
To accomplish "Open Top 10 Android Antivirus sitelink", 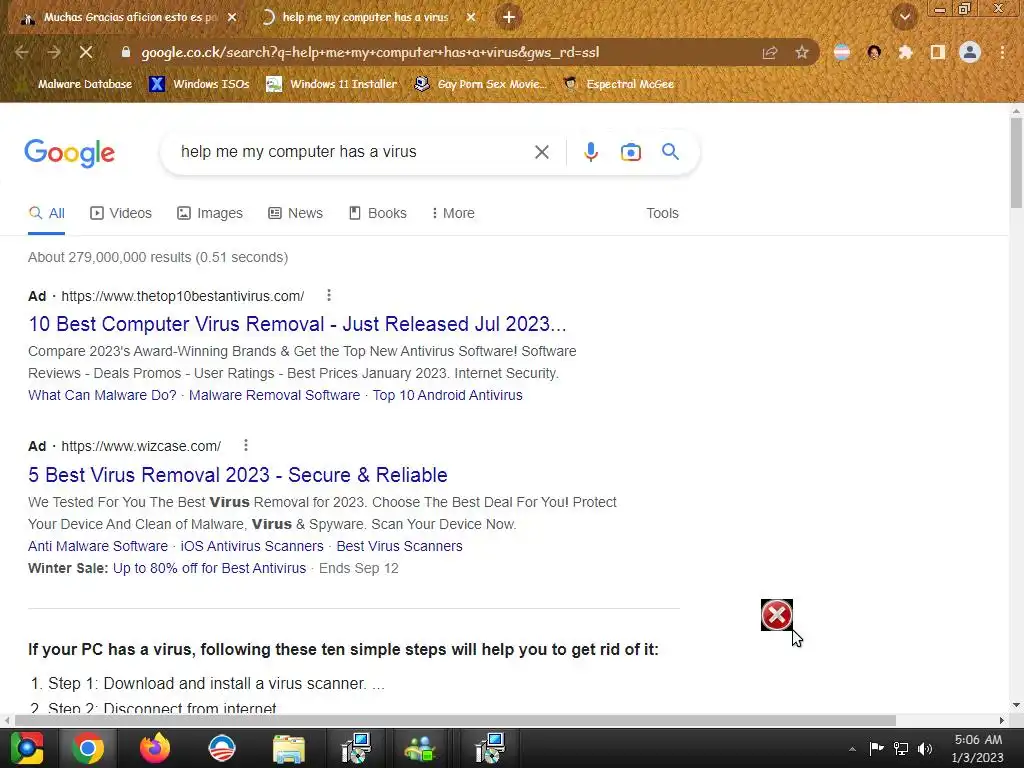I will tap(447, 396).
